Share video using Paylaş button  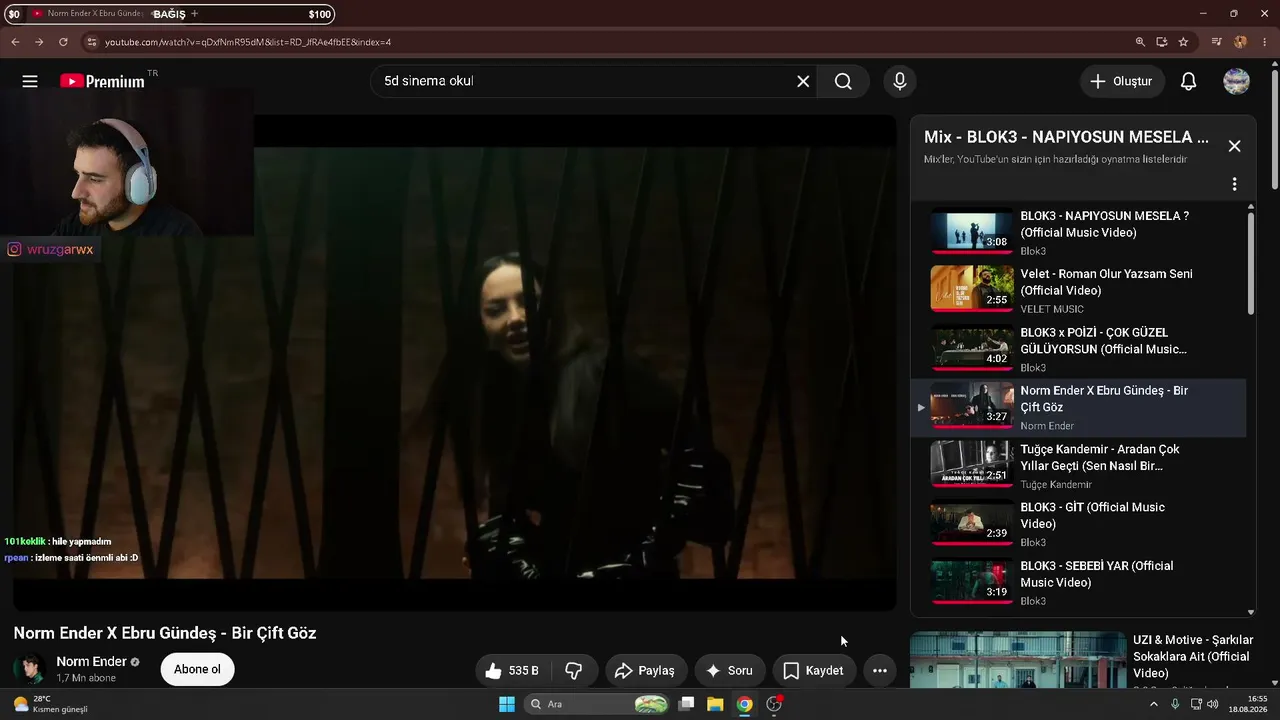tap(645, 670)
